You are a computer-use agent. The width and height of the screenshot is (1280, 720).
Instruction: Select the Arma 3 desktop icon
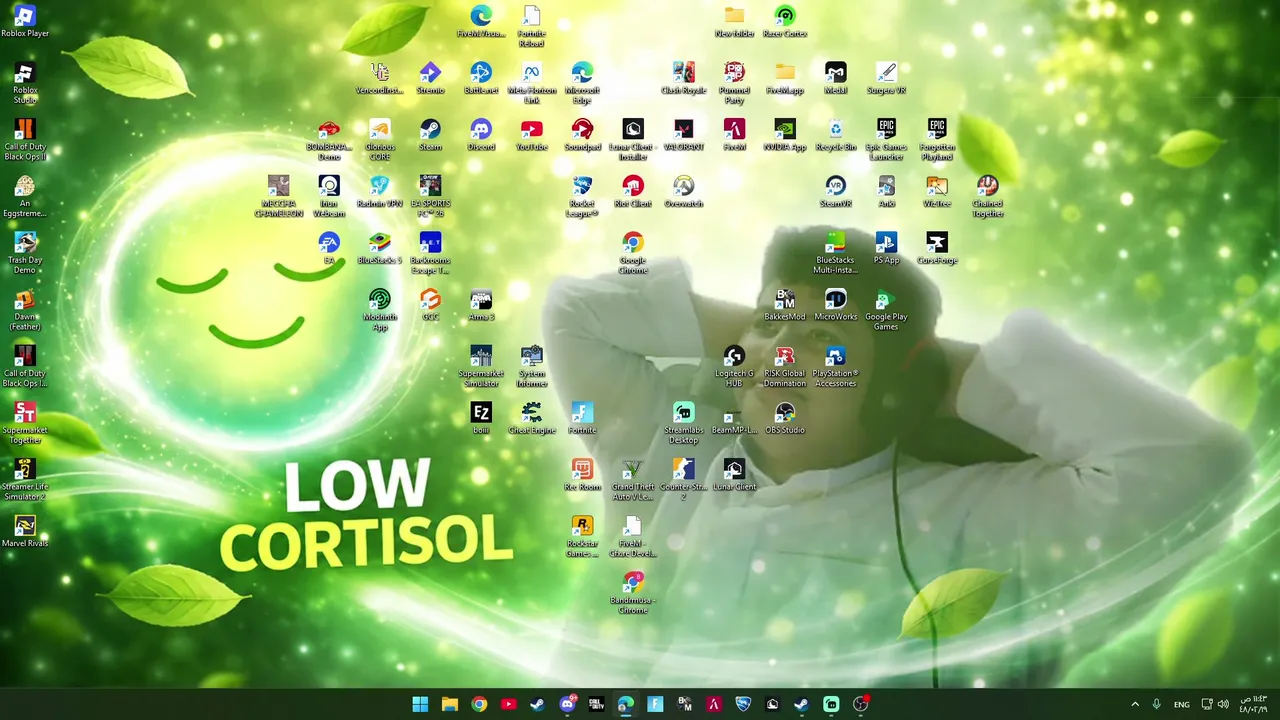[x=481, y=304]
